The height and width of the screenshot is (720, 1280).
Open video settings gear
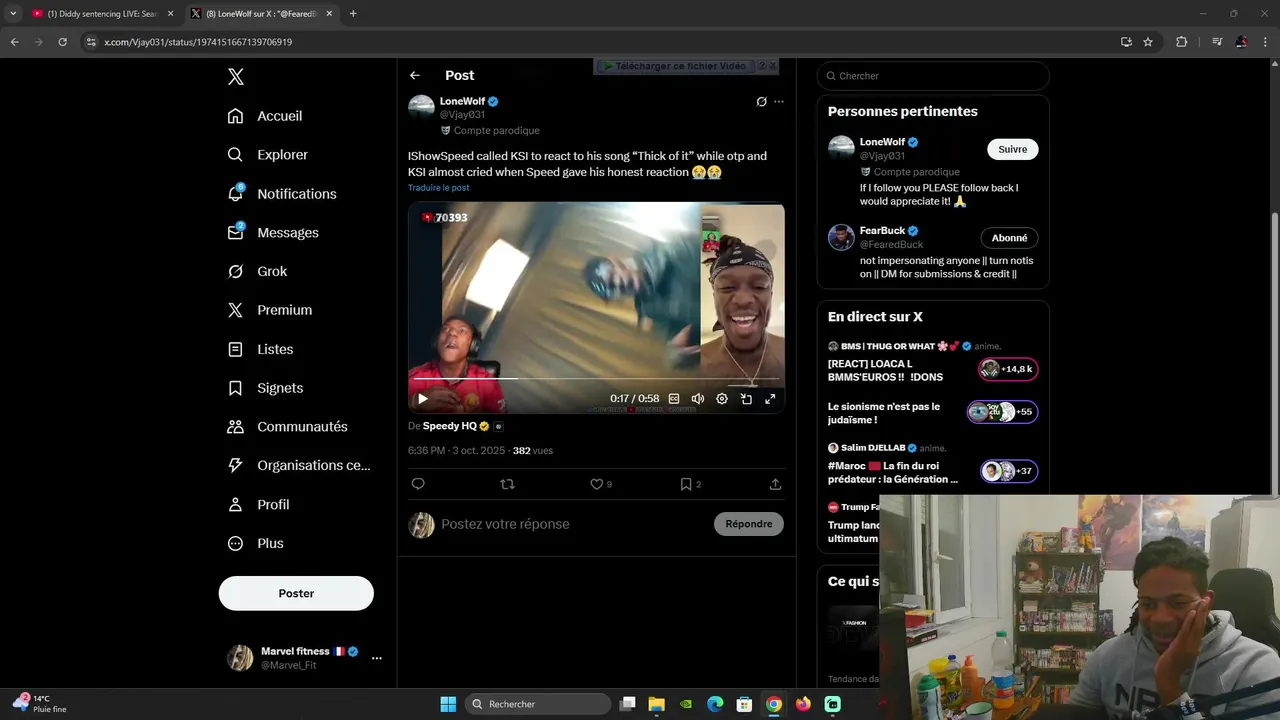point(722,399)
